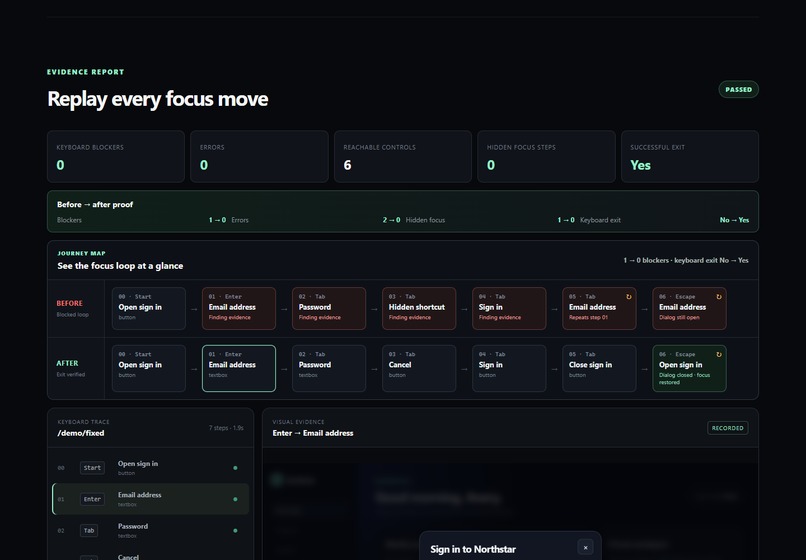Image resolution: width=806 pixels, height=560 pixels.
Task: Click green status dot on Password trace row
Action: (x=235, y=531)
